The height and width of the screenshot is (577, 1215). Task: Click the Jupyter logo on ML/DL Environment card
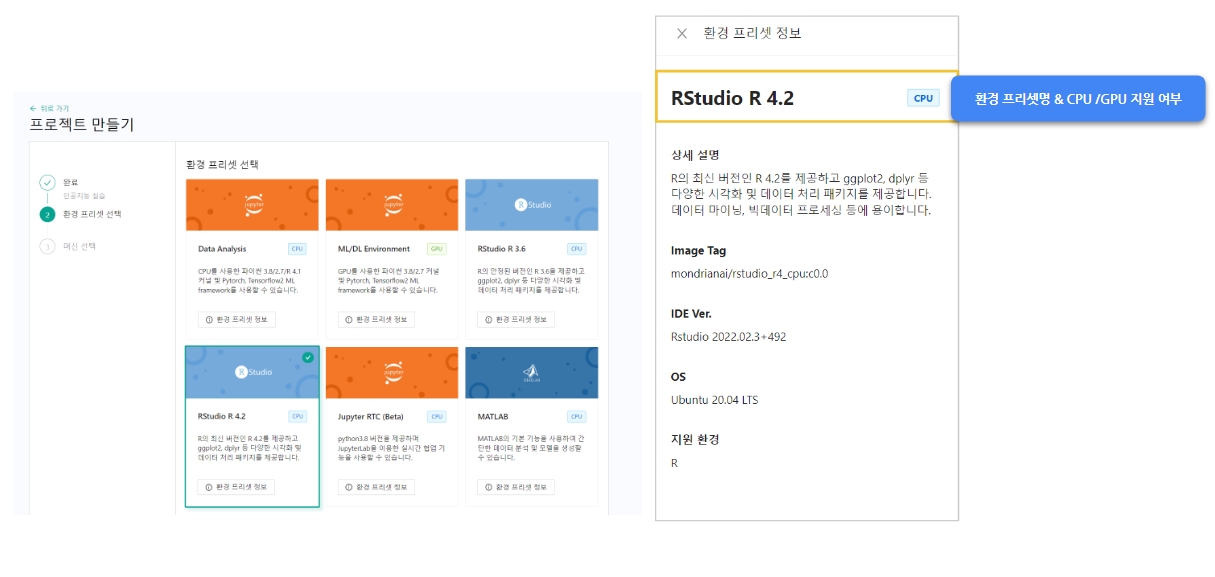(392, 205)
